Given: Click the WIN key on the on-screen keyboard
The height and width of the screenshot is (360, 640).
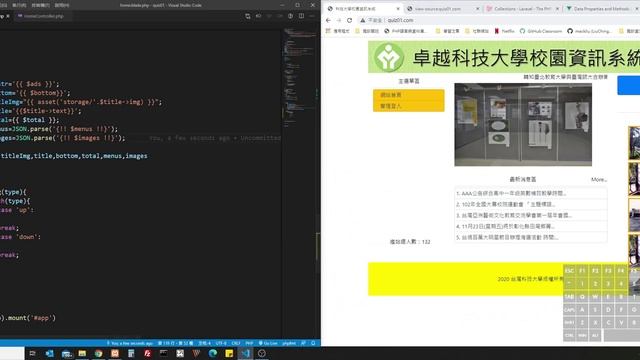Looking at the screenshot, I should coord(582,336).
